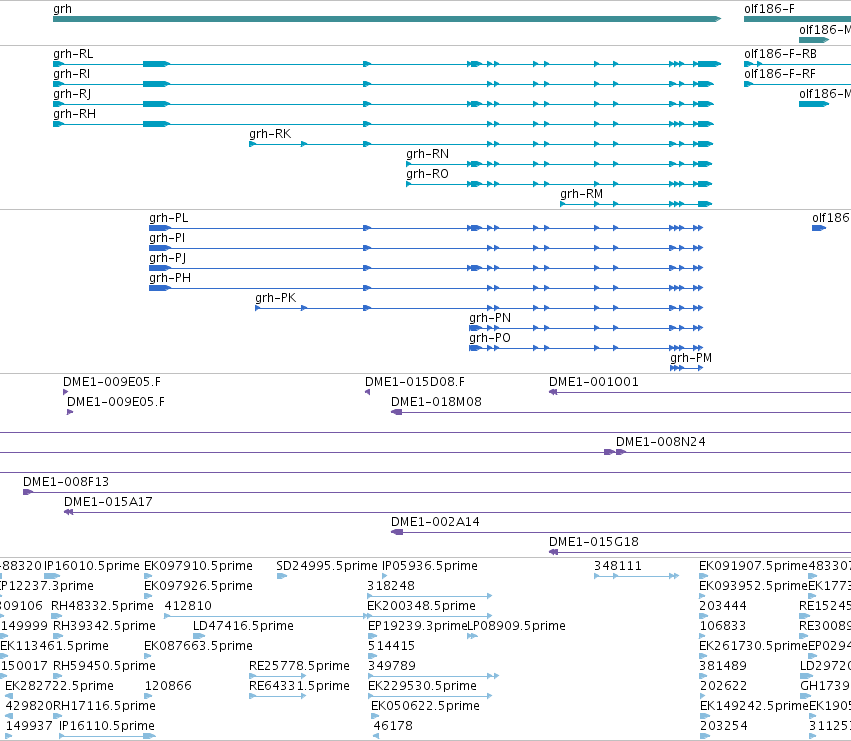Select the RH17116.5prime EST

(104, 706)
